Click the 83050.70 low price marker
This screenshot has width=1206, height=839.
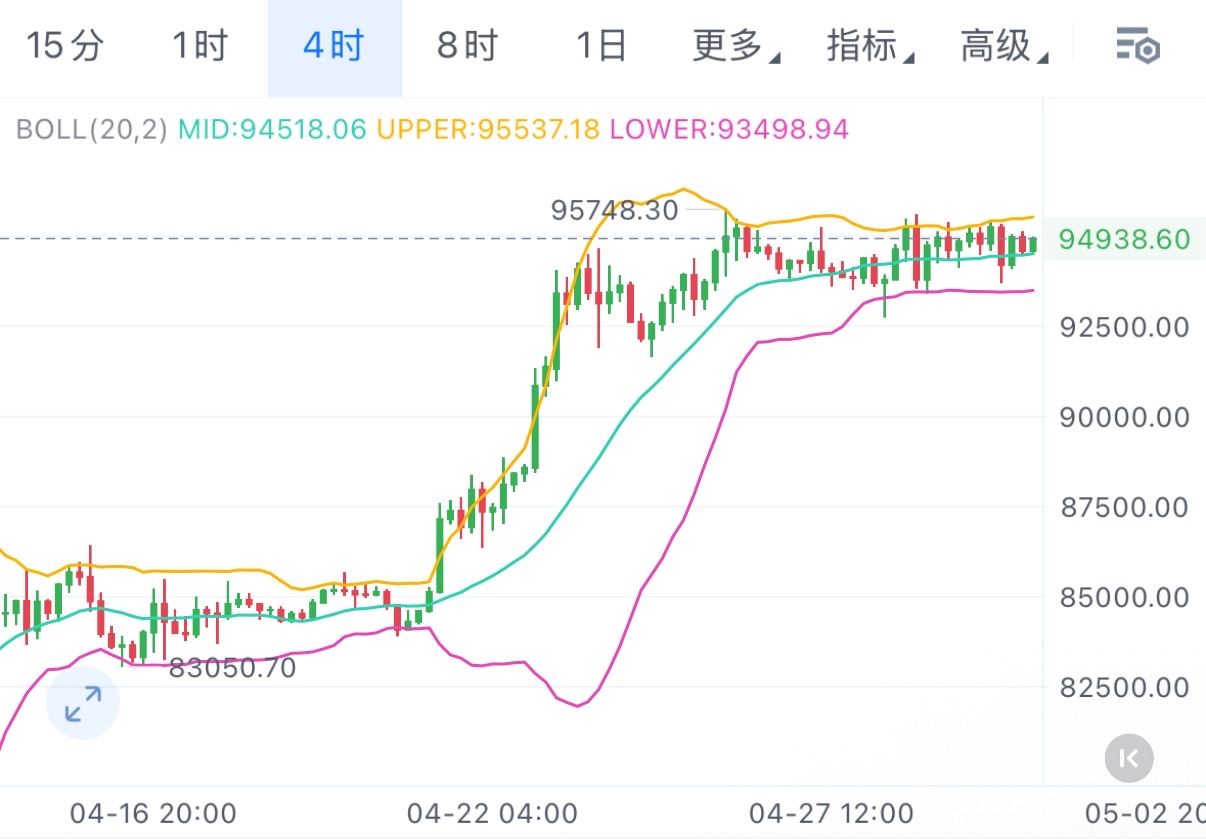click(232, 668)
